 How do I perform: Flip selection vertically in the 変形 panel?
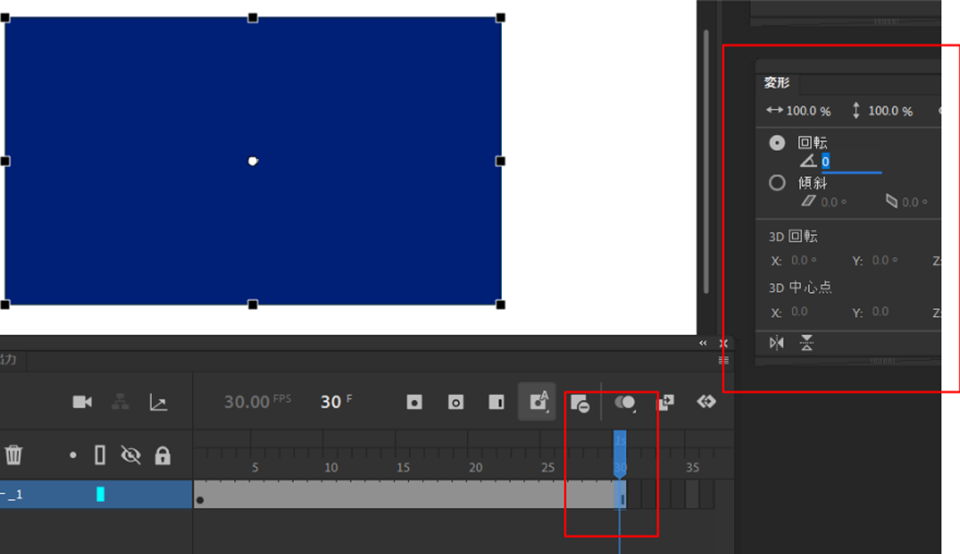pyautogui.click(x=807, y=343)
